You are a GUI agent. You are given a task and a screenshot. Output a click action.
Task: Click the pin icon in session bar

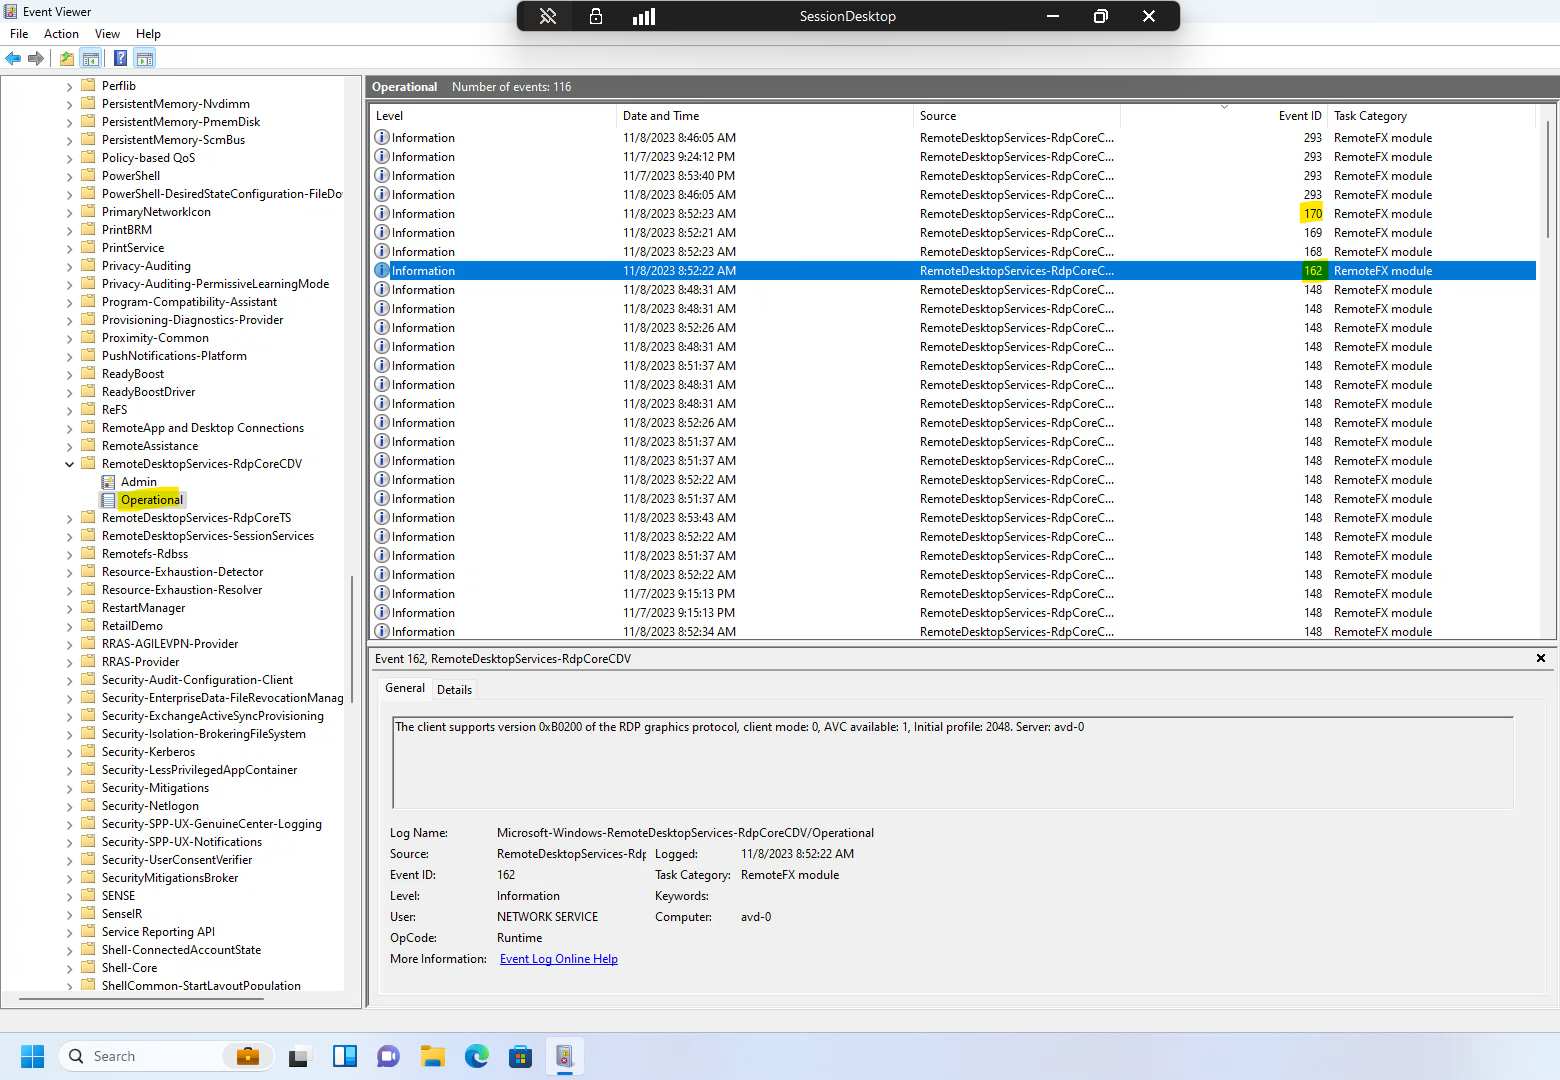tap(548, 16)
